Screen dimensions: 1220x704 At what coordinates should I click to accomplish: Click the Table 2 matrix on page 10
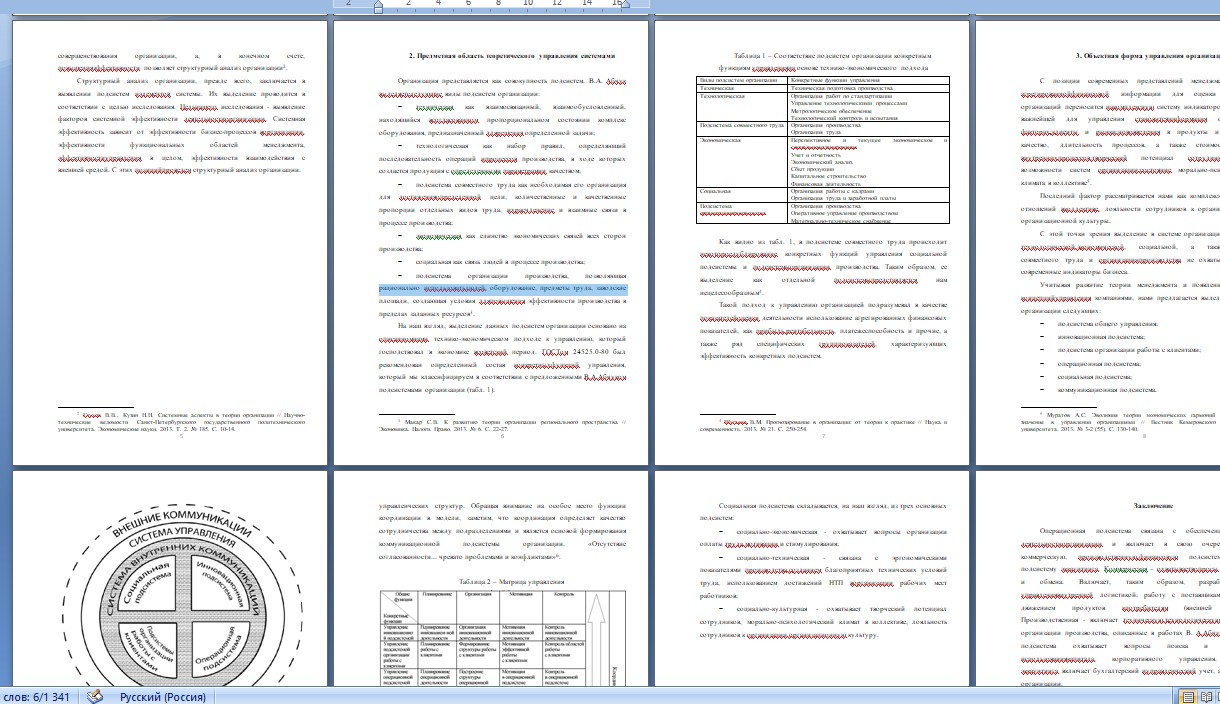(503, 640)
